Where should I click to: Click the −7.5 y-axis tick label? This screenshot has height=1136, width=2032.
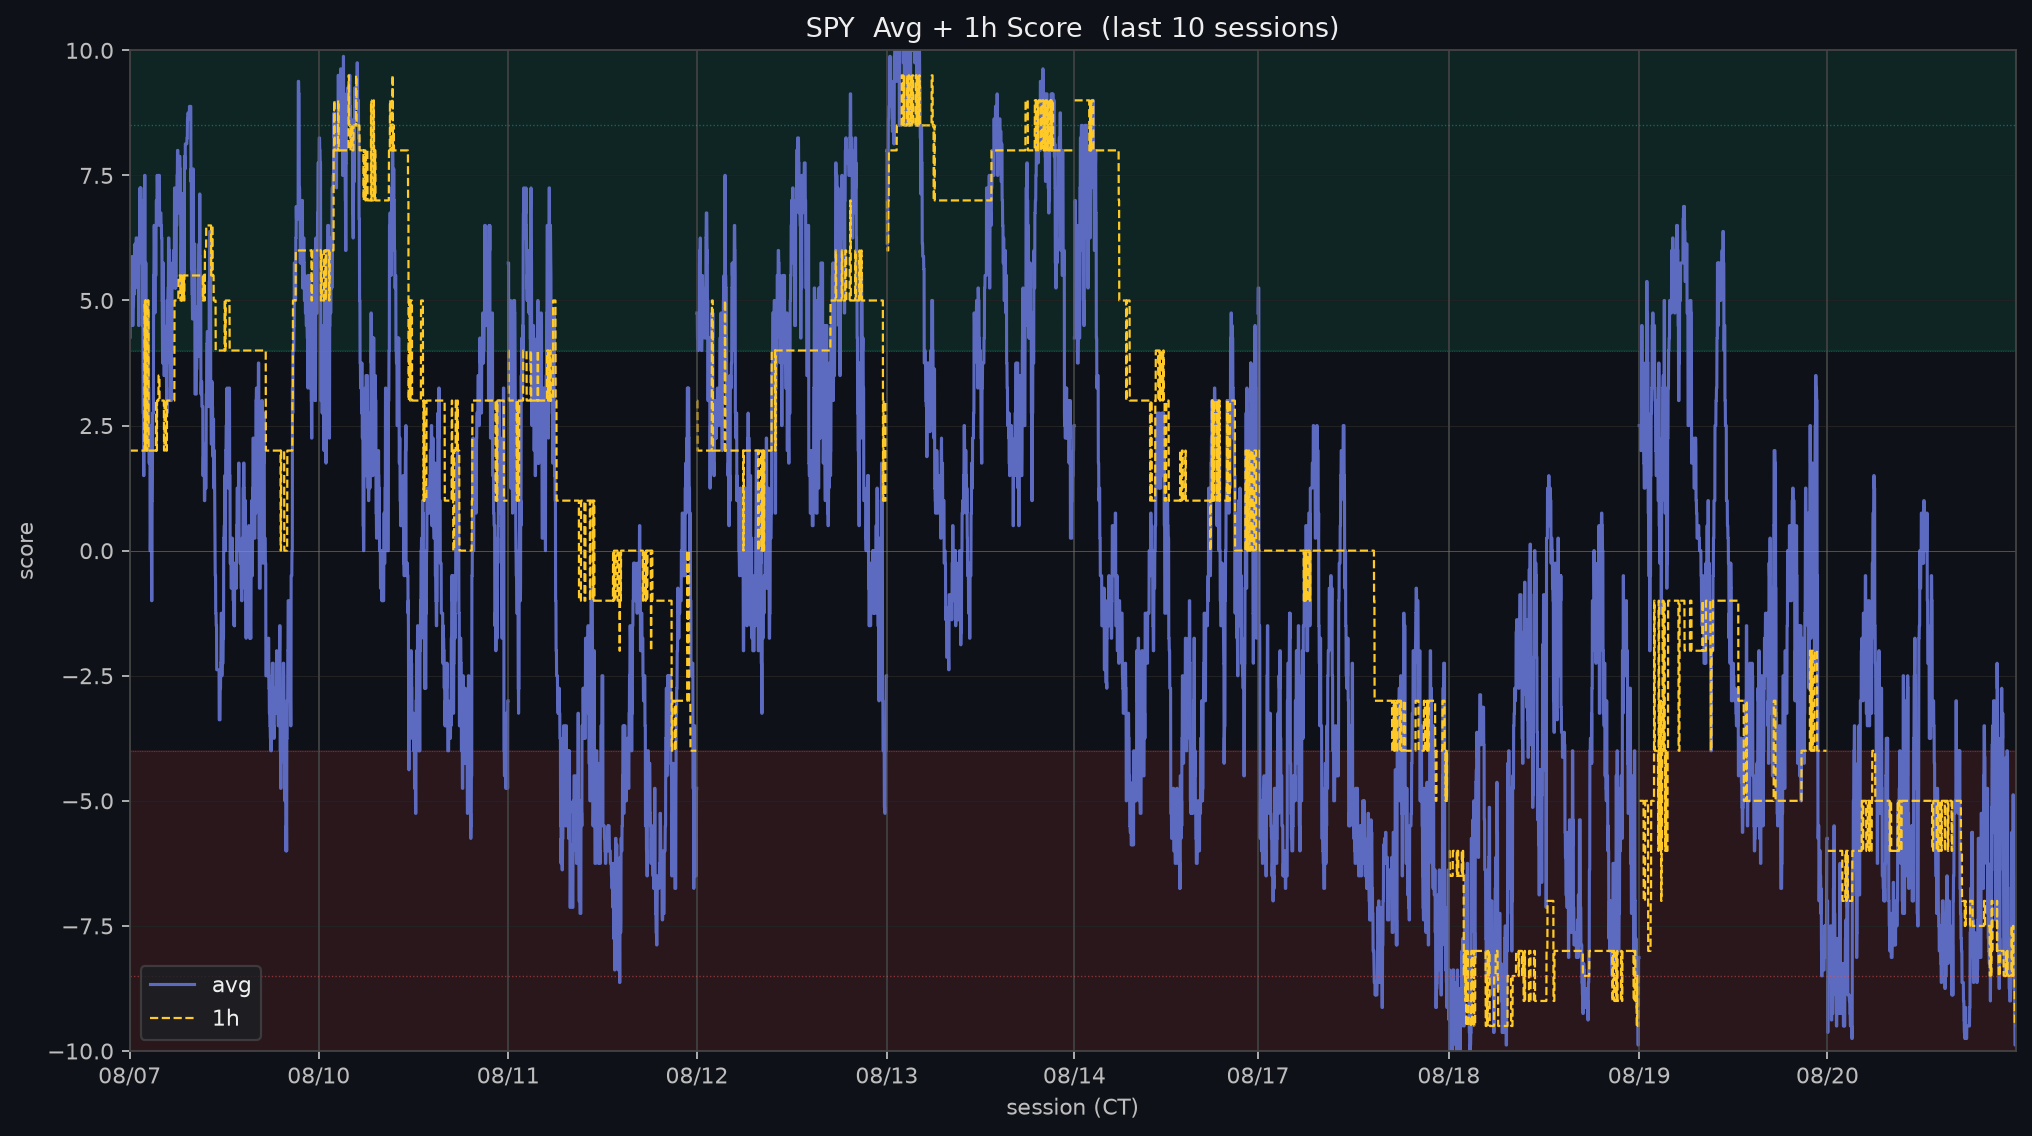click(89, 926)
